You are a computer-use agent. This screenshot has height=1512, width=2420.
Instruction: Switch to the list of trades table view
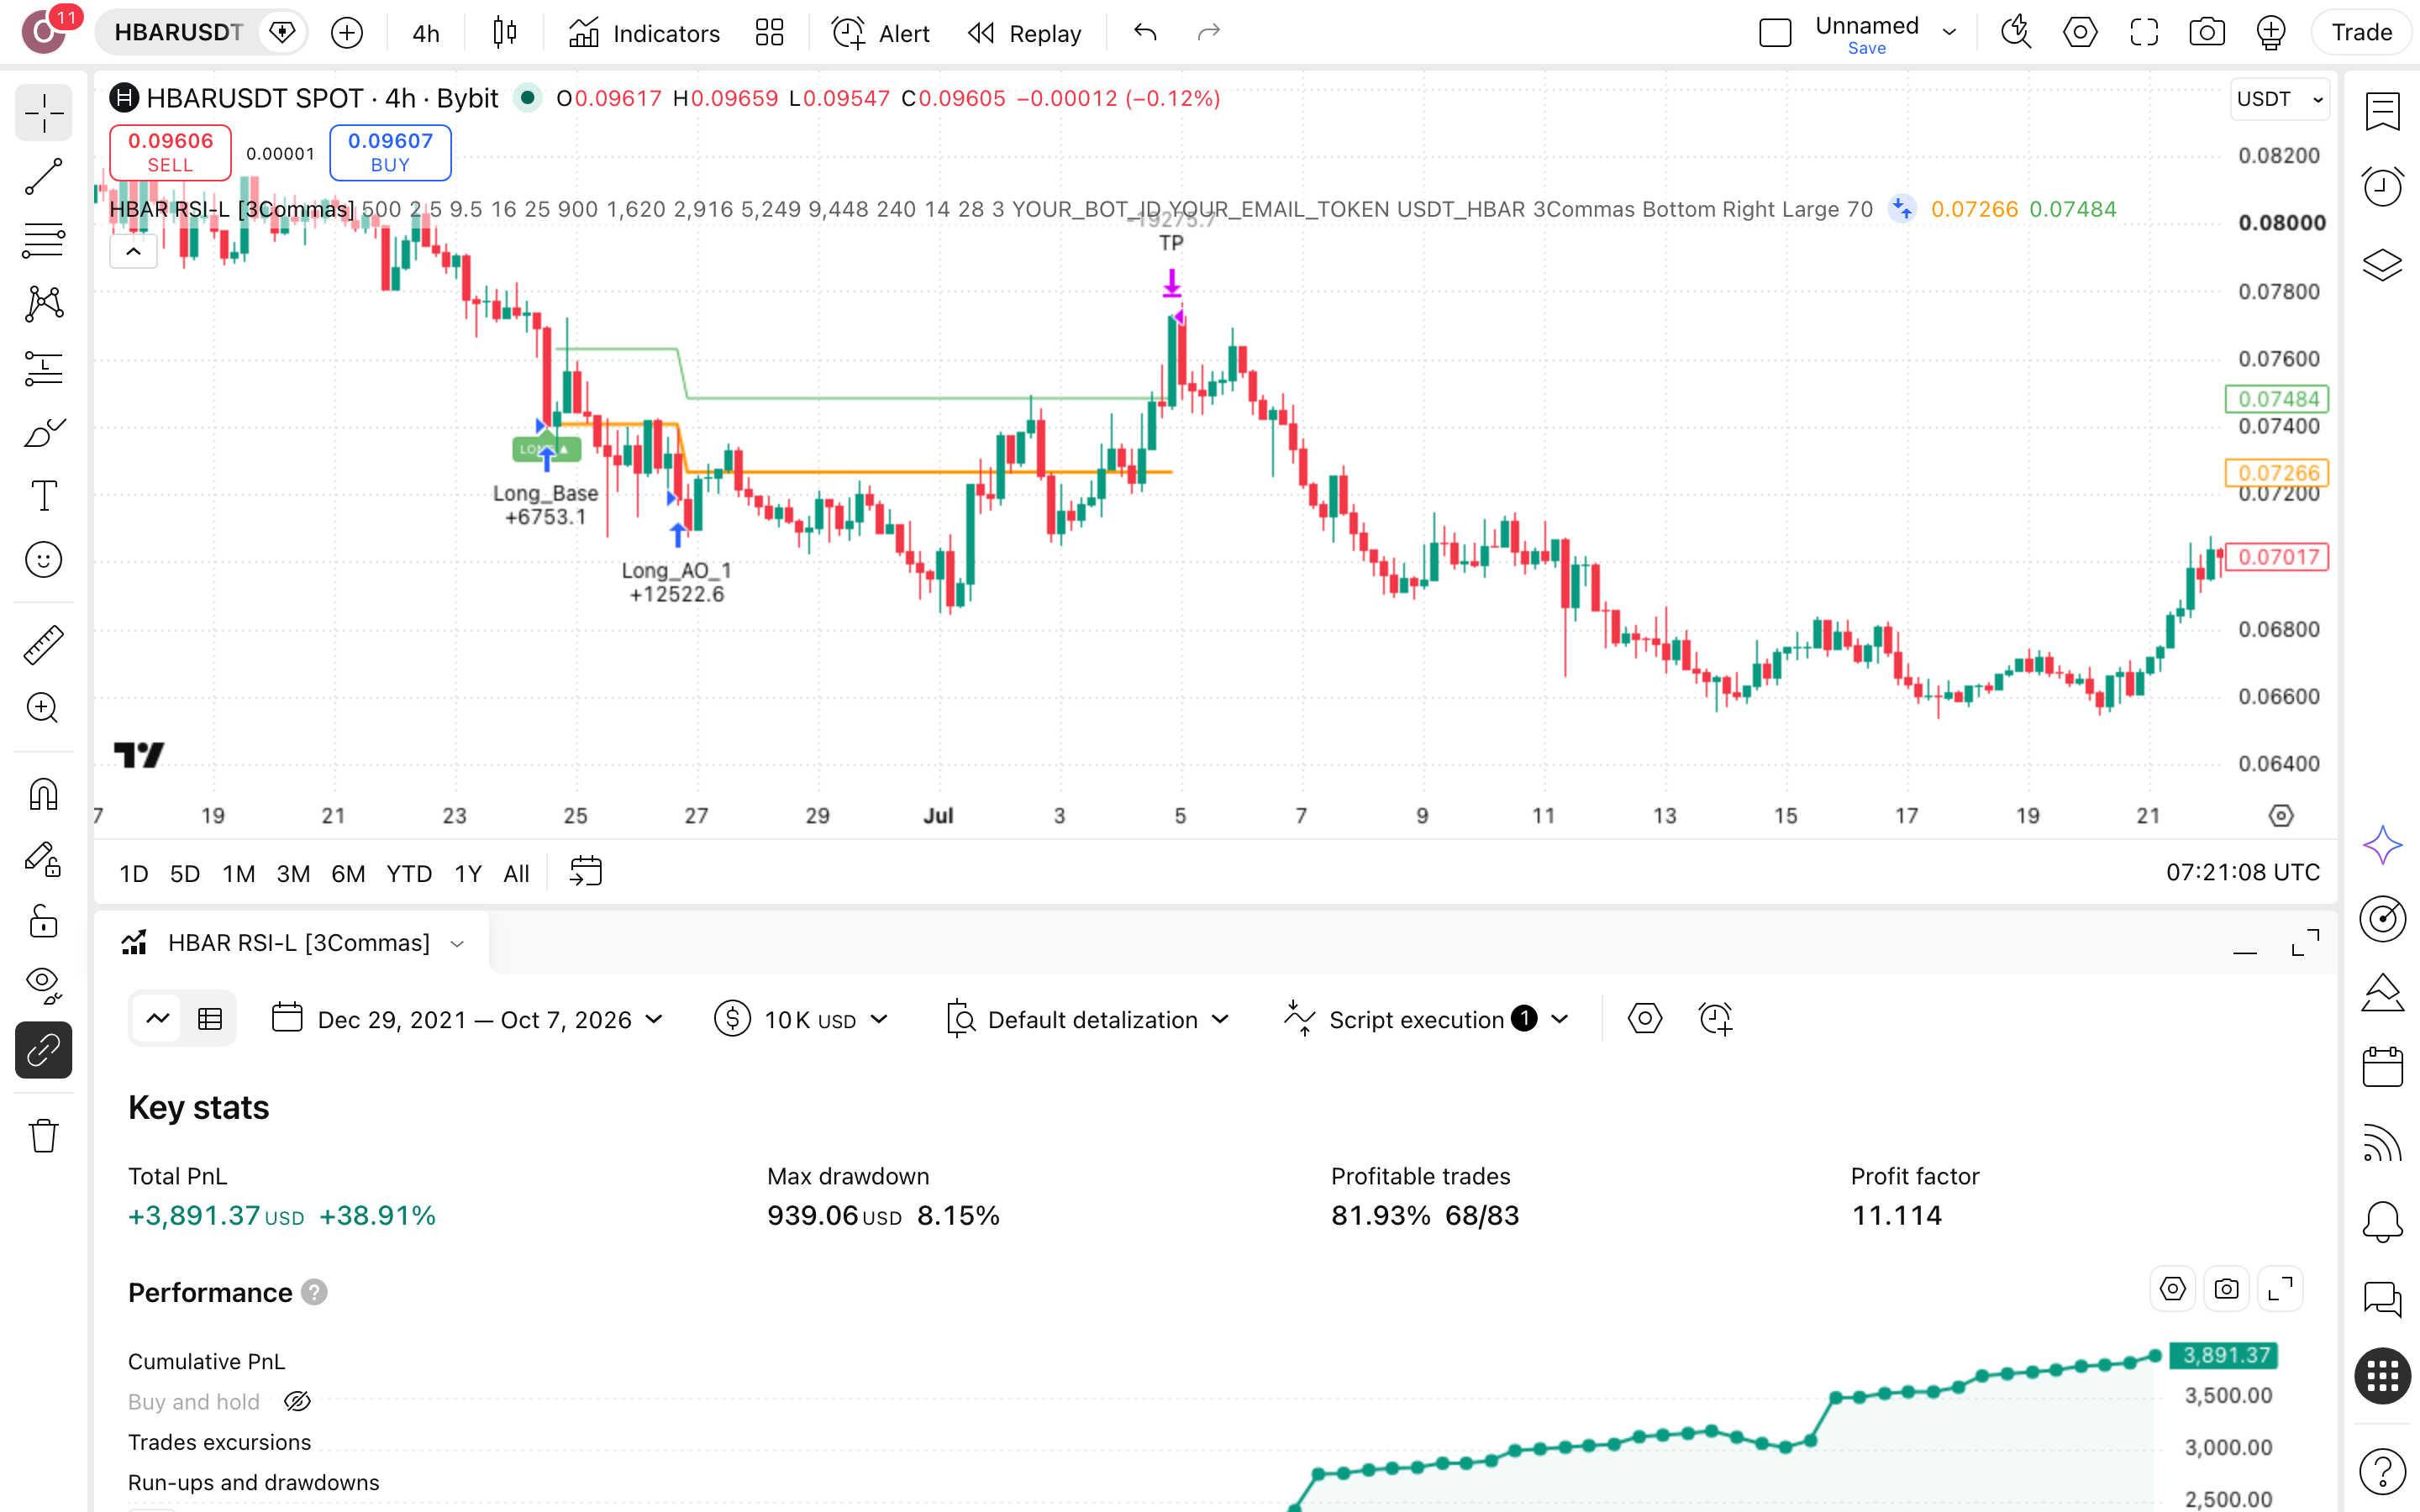pos(210,1019)
